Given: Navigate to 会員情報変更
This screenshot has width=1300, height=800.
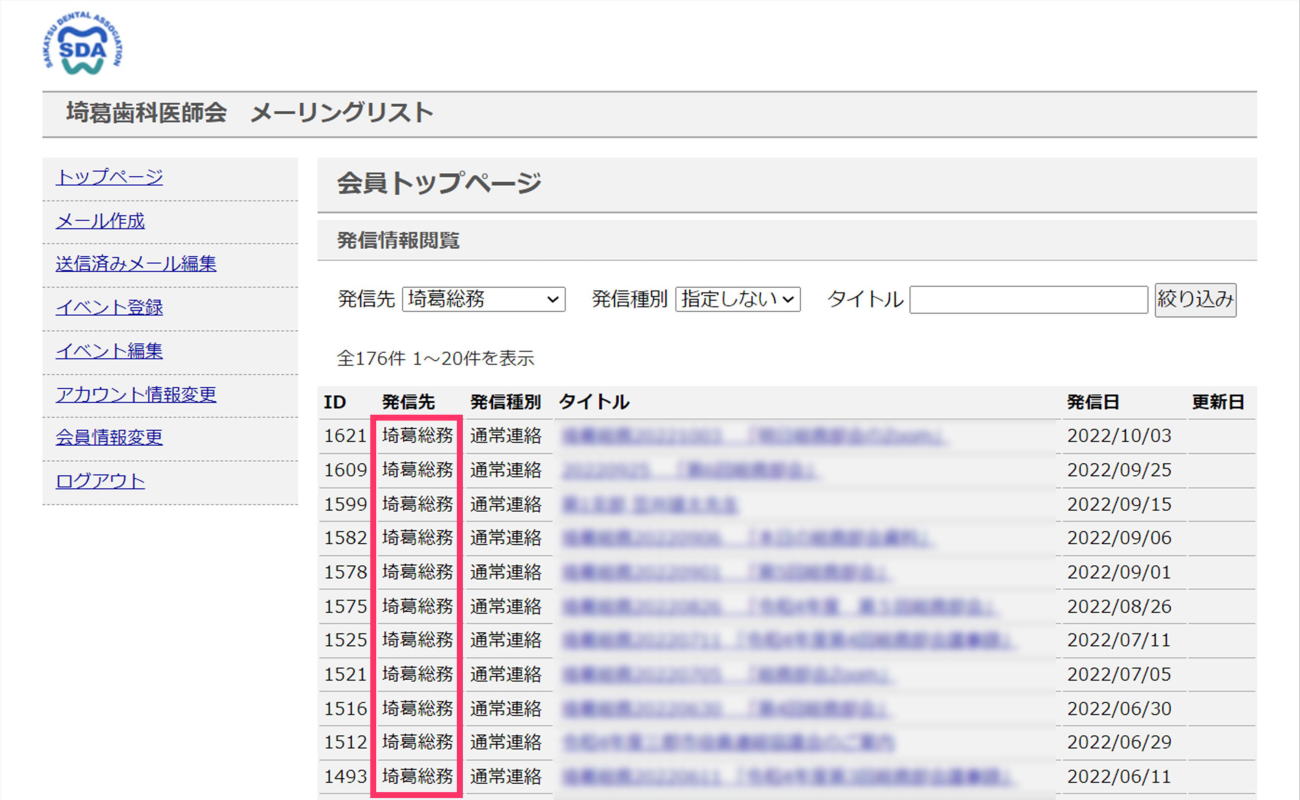Looking at the screenshot, I should [x=109, y=438].
